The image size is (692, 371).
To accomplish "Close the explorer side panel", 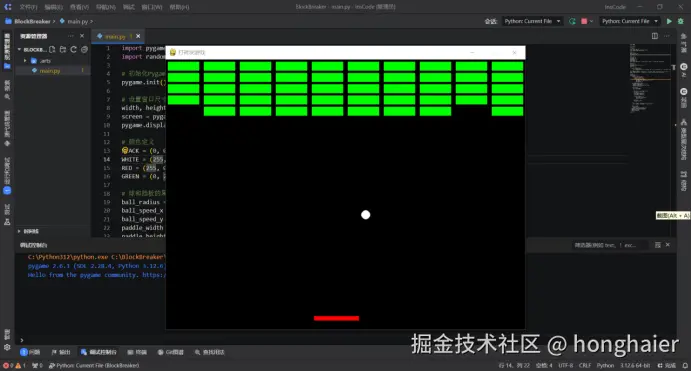I will 82,36.
